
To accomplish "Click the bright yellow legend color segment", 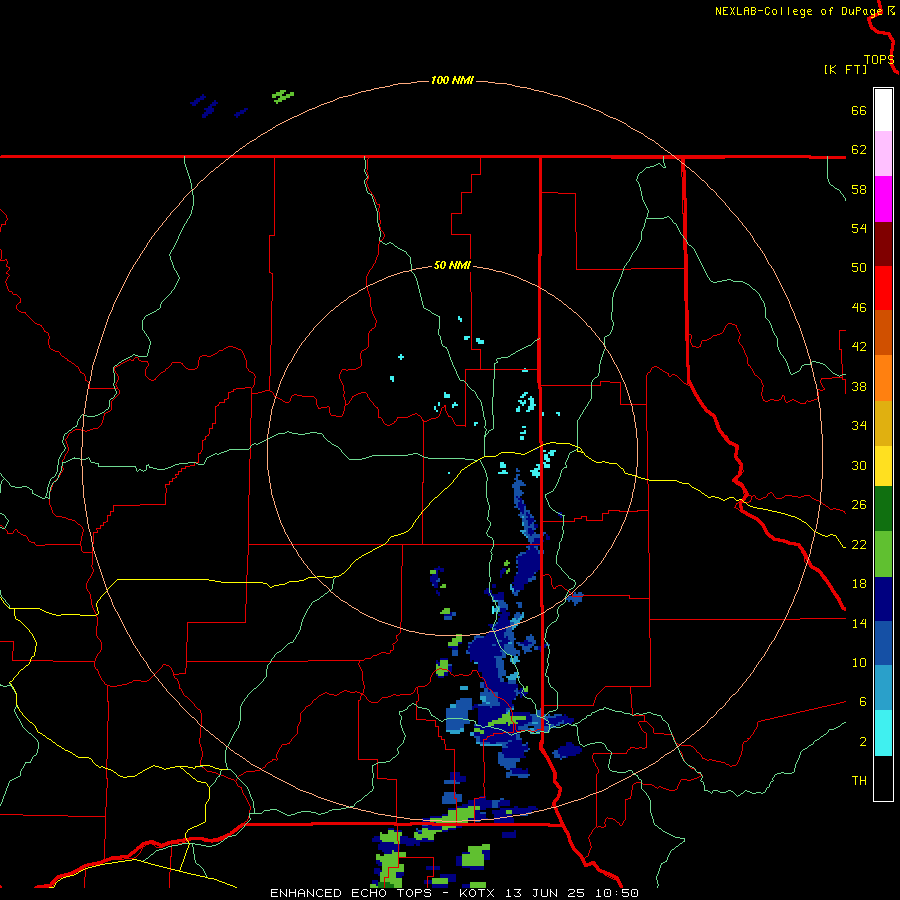I will [883, 466].
